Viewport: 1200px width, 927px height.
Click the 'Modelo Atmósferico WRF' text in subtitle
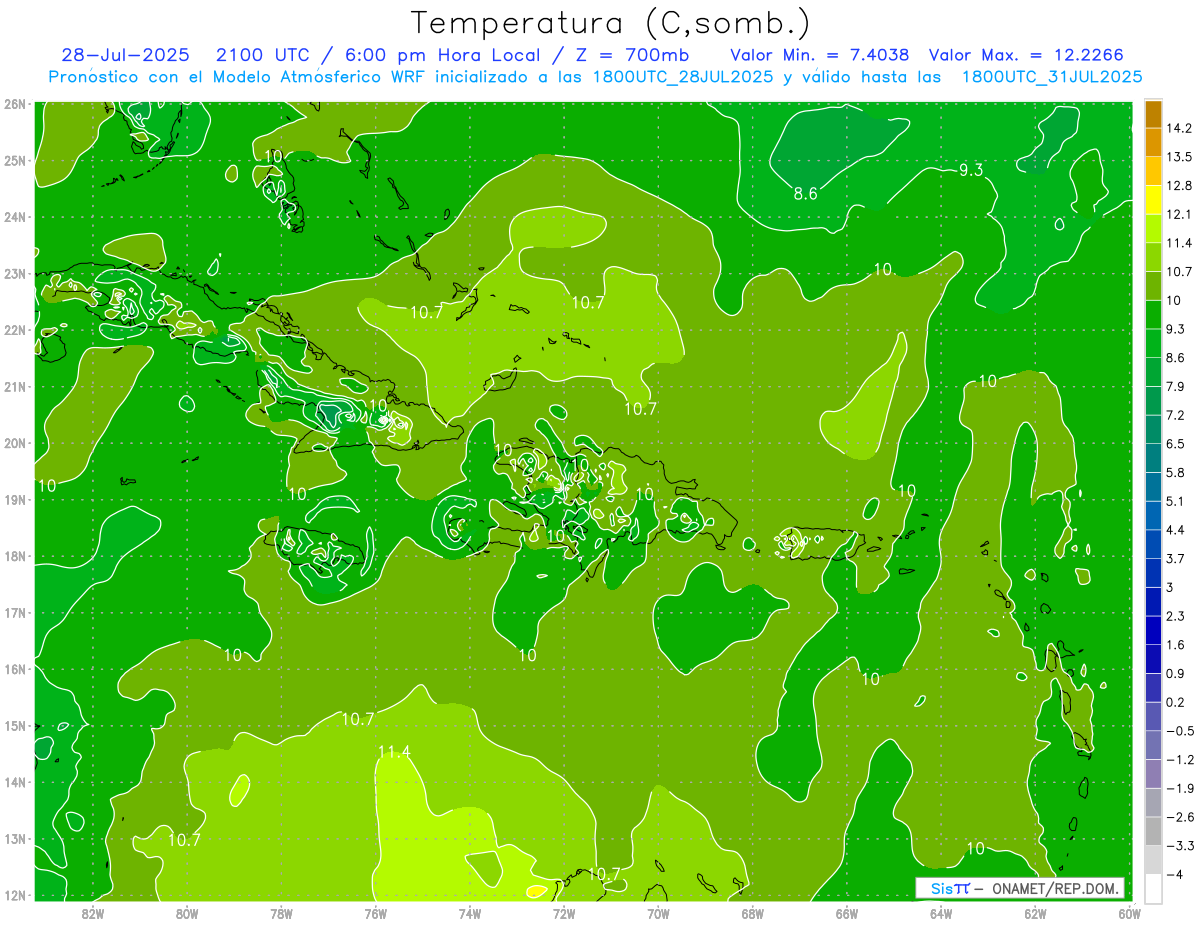coord(317,76)
